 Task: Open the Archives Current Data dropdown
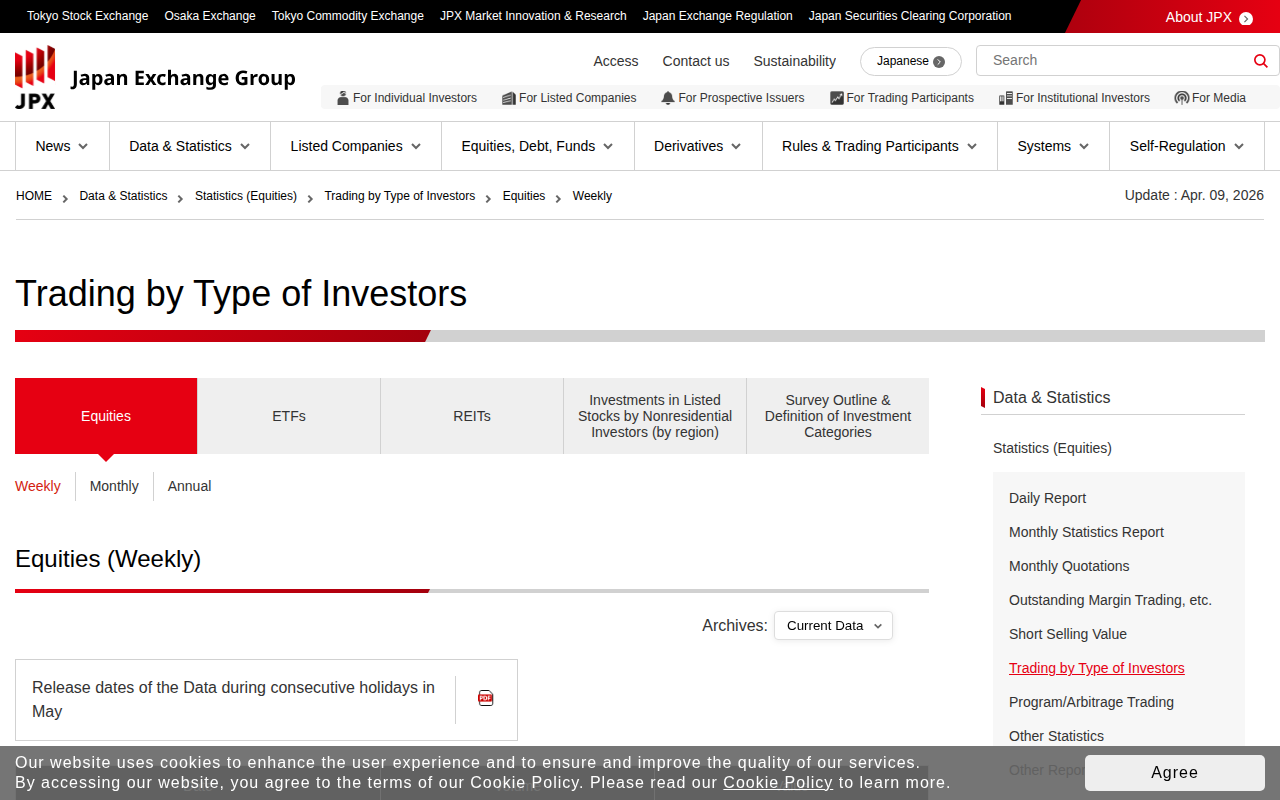[x=833, y=626]
